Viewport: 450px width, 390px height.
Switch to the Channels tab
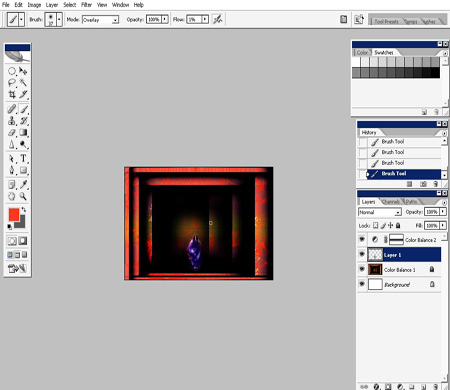tap(390, 202)
